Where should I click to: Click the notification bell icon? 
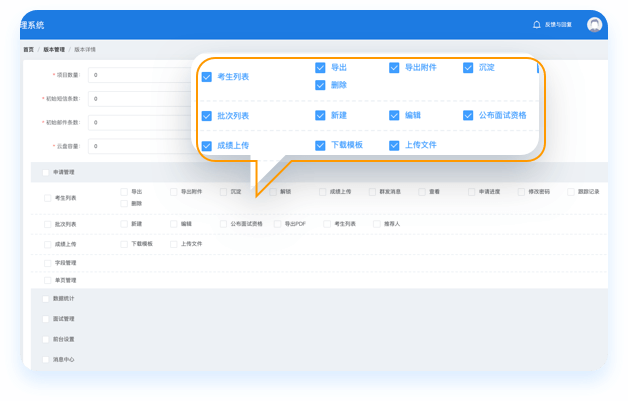tap(537, 24)
